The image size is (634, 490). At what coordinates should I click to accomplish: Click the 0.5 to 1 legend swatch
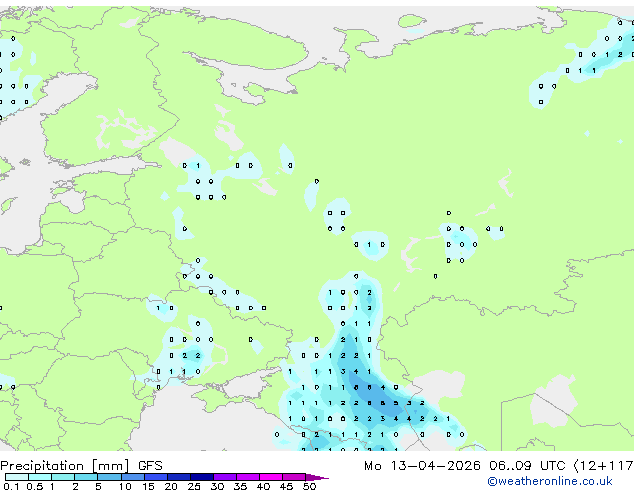pyautogui.click(x=40, y=477)
